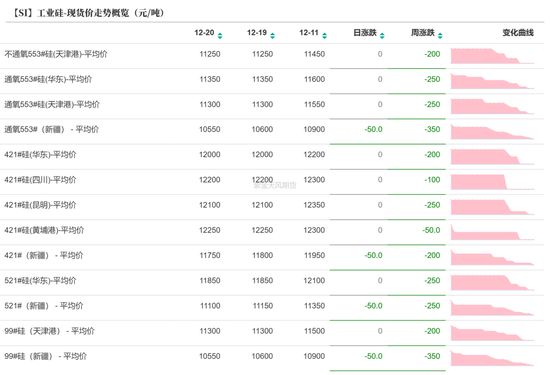Select row 421#硅(昆明)-平均价

coord(40,205)
